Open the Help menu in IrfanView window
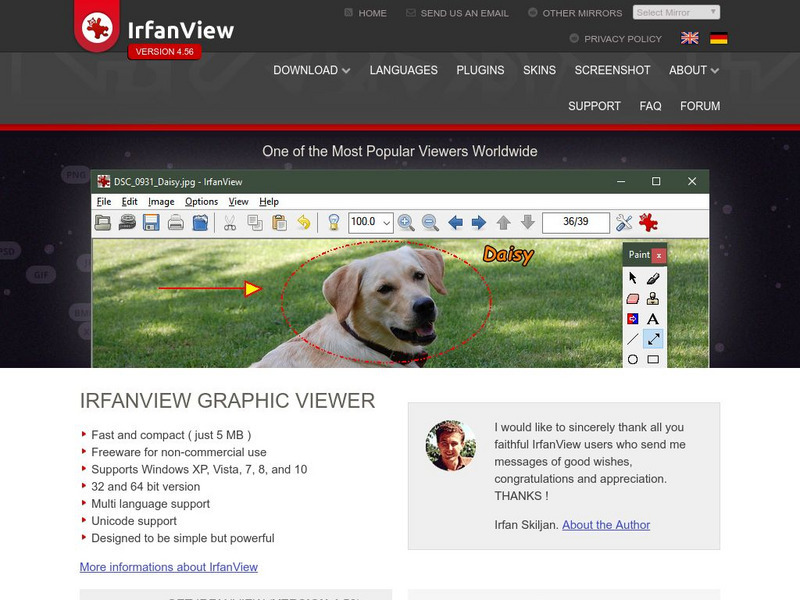 tap(269, 202)
